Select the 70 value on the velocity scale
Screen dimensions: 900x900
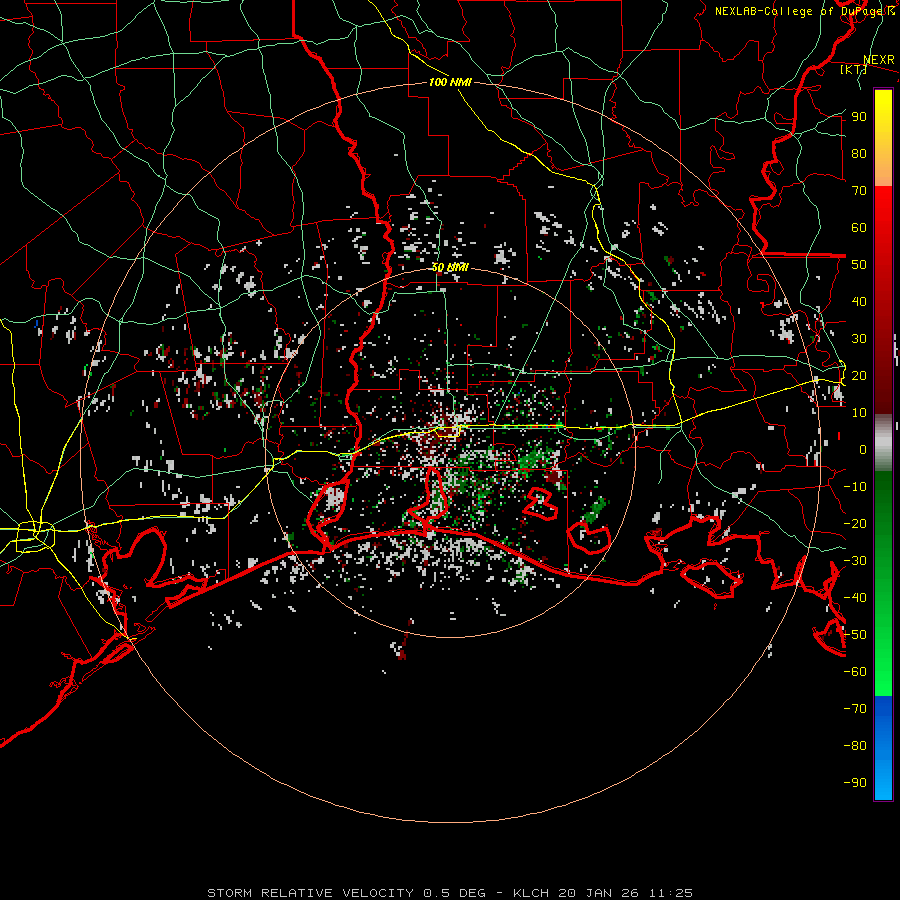tap(859, 191)
